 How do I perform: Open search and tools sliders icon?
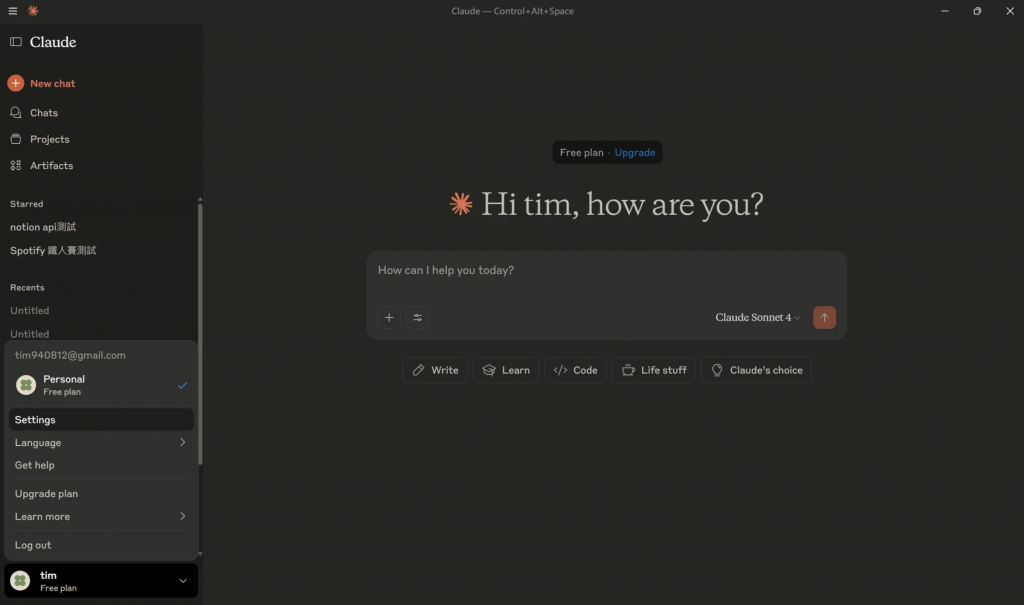tap(417, 318)
